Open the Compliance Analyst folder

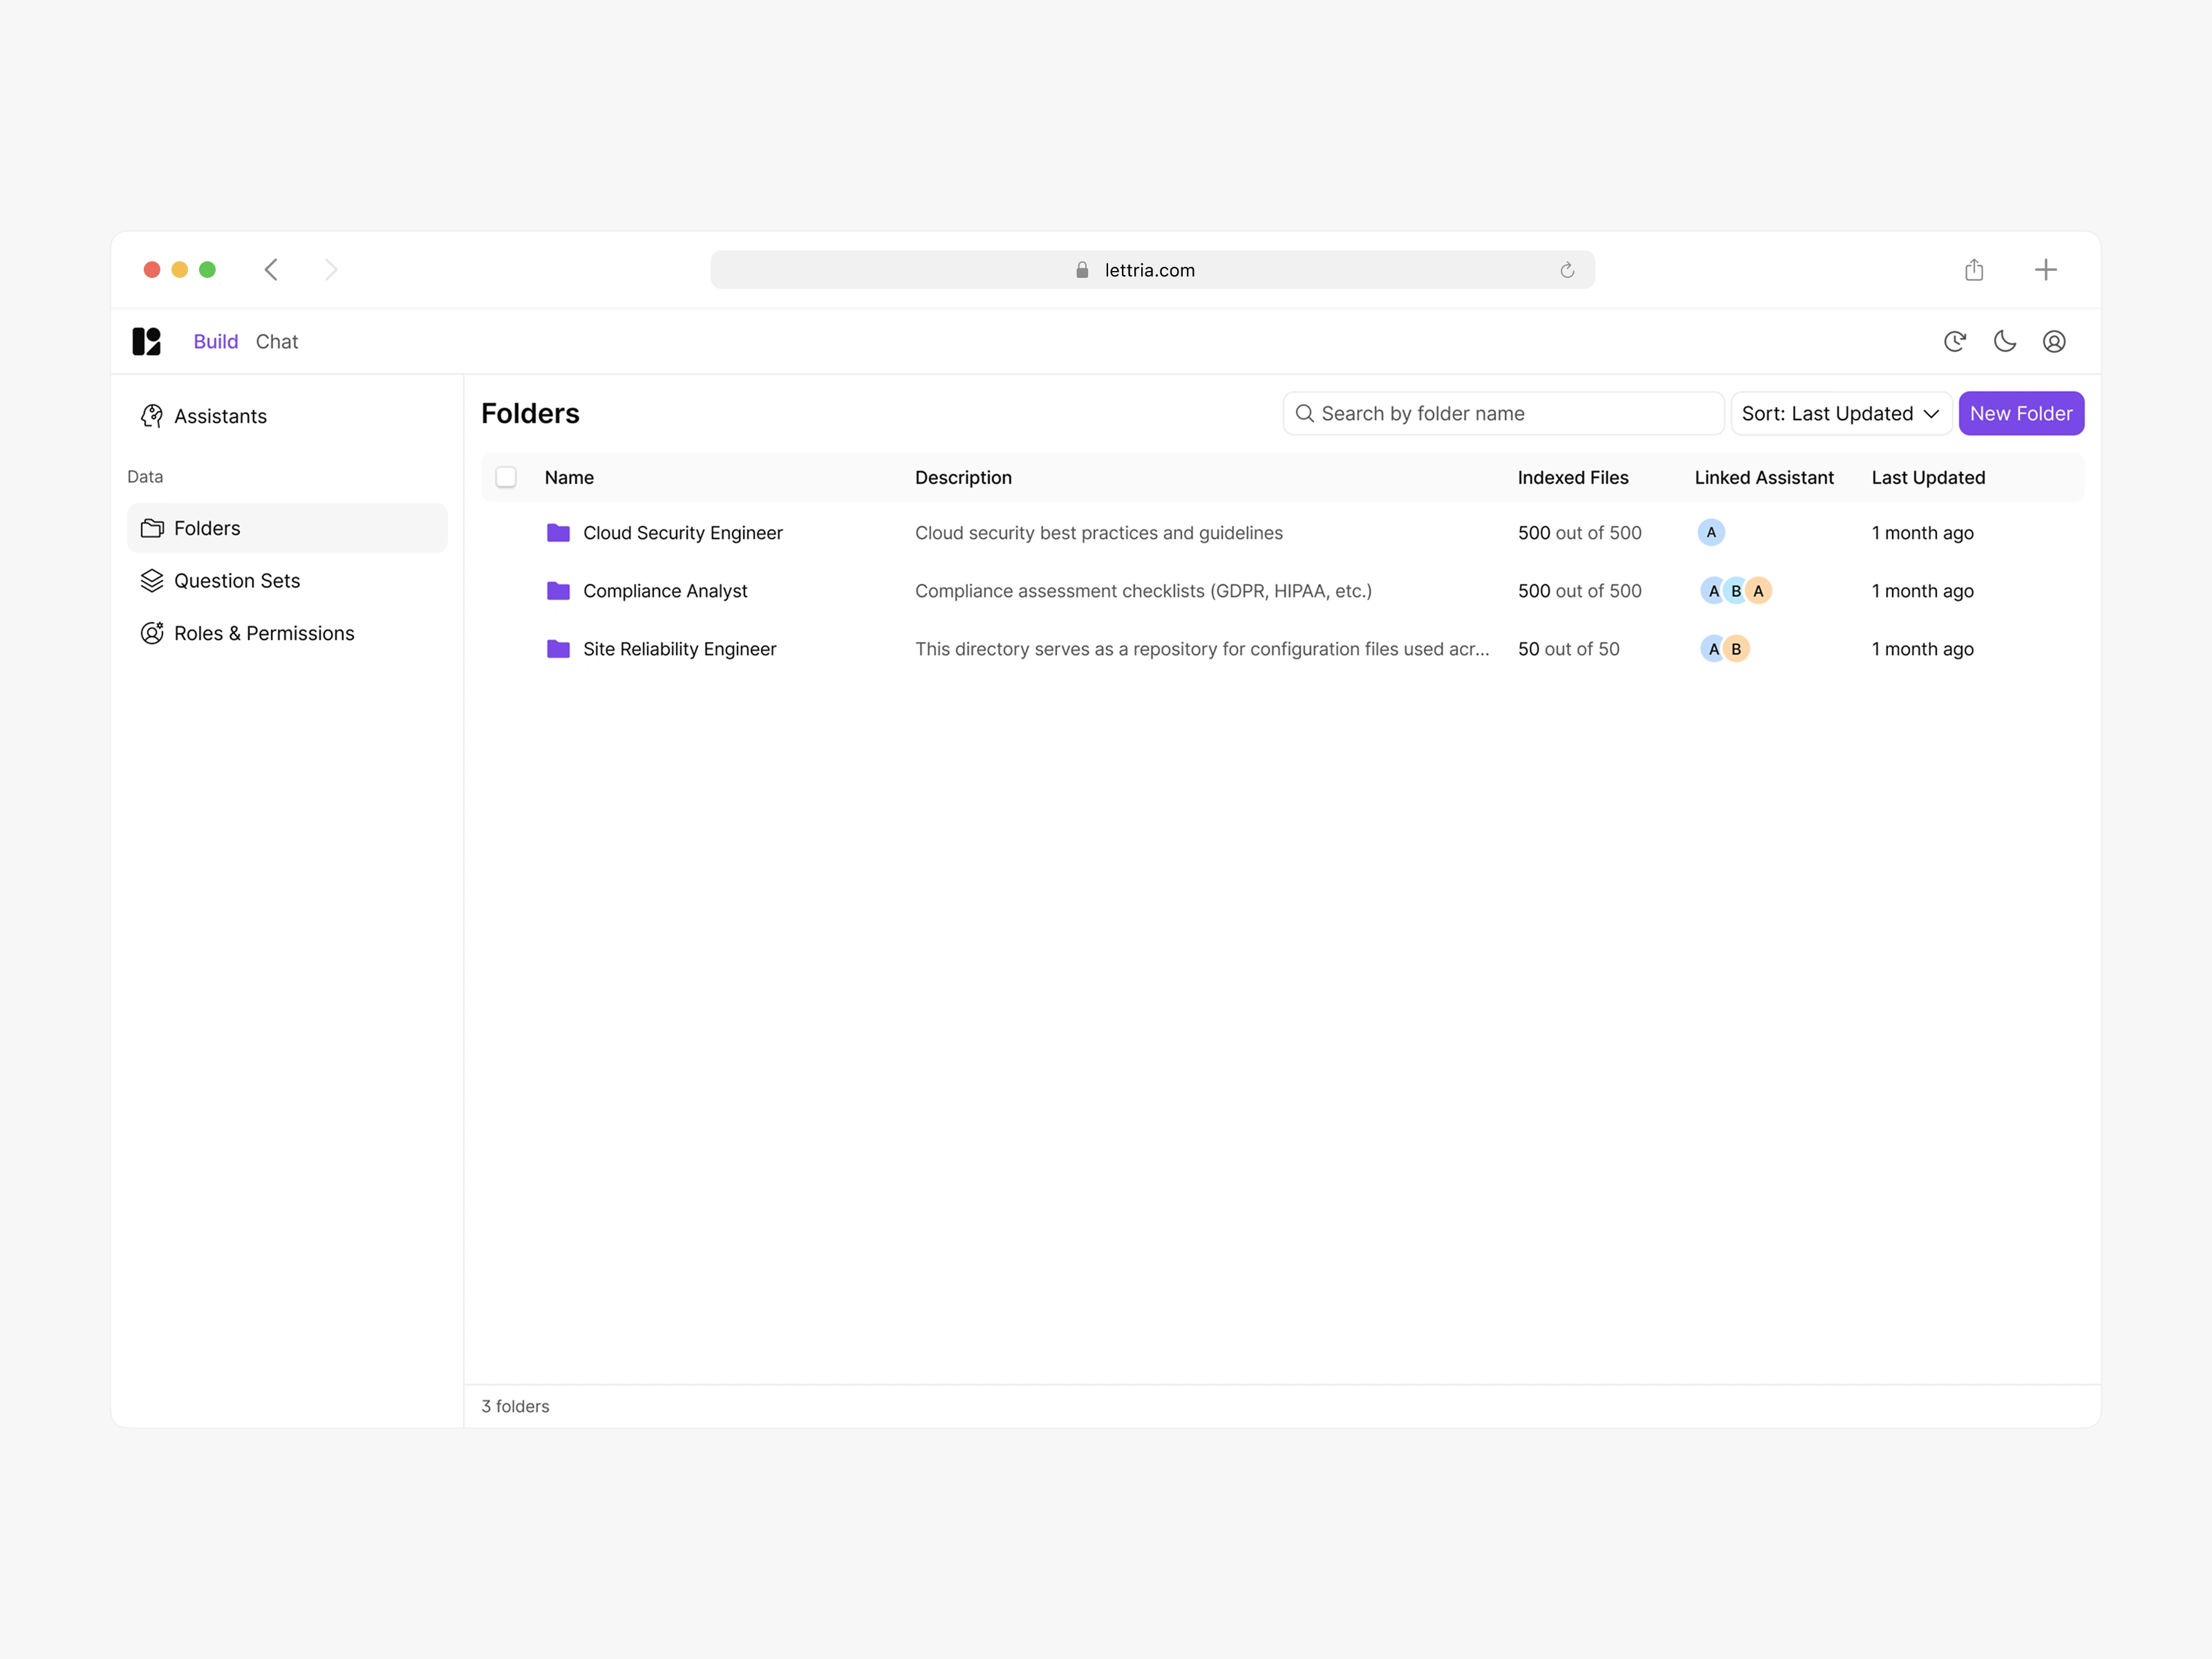coord(665,591)
